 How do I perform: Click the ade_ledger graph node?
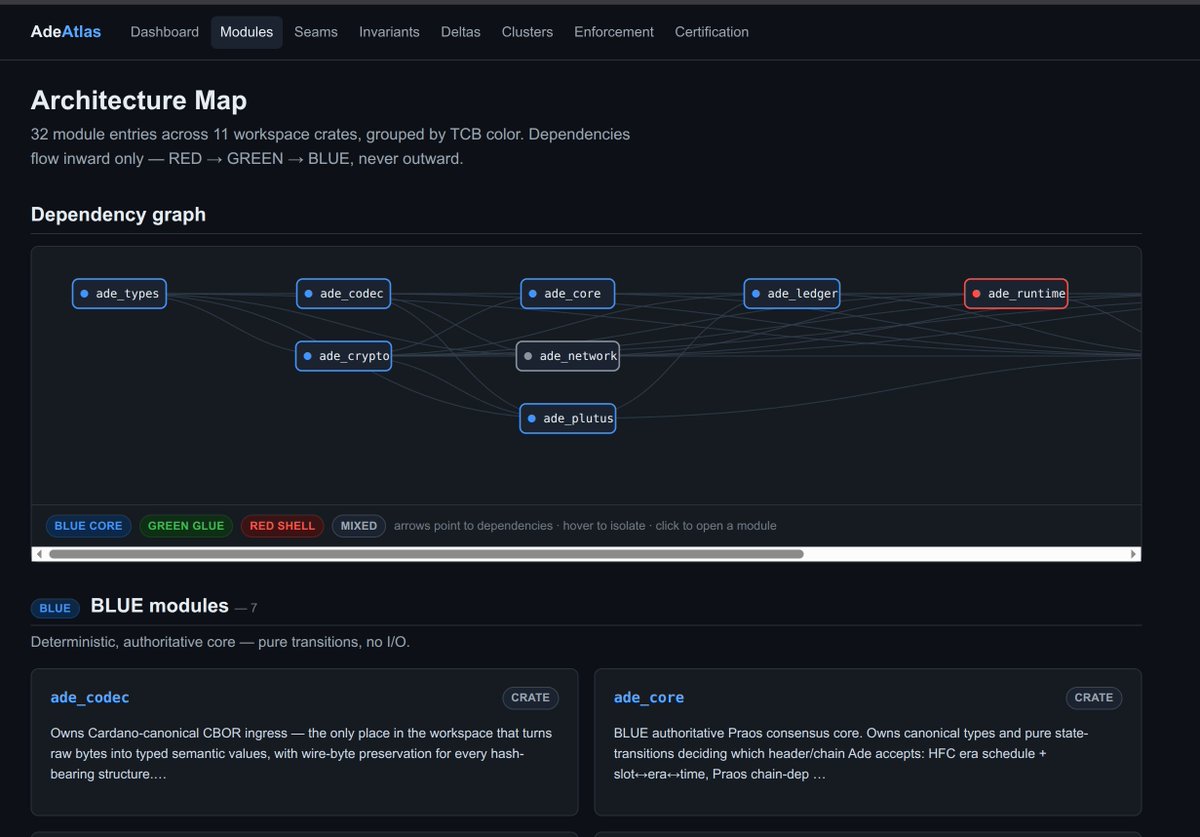(x=791, y=294)
